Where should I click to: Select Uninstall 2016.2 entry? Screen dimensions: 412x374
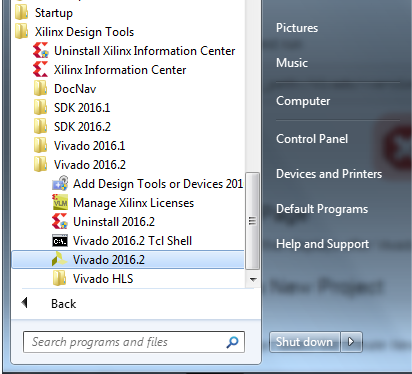[114, 222]
